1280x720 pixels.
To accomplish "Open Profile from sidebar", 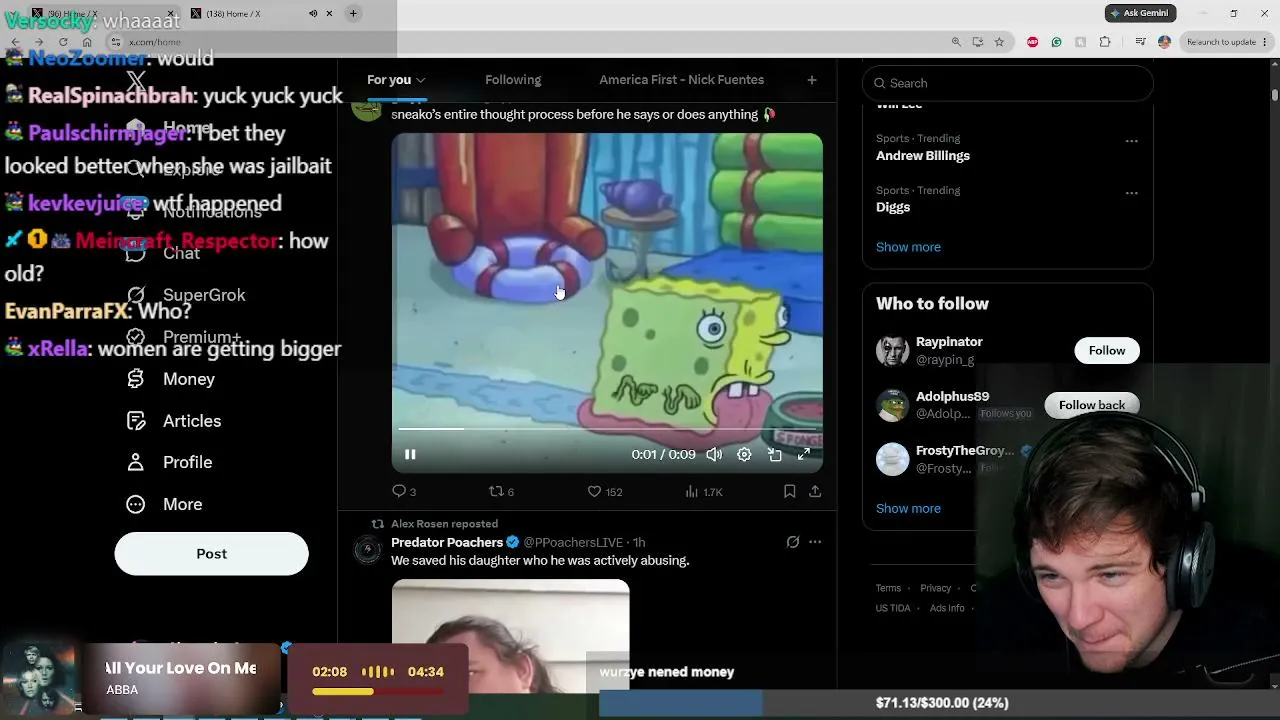I will [x=170, y=462].
